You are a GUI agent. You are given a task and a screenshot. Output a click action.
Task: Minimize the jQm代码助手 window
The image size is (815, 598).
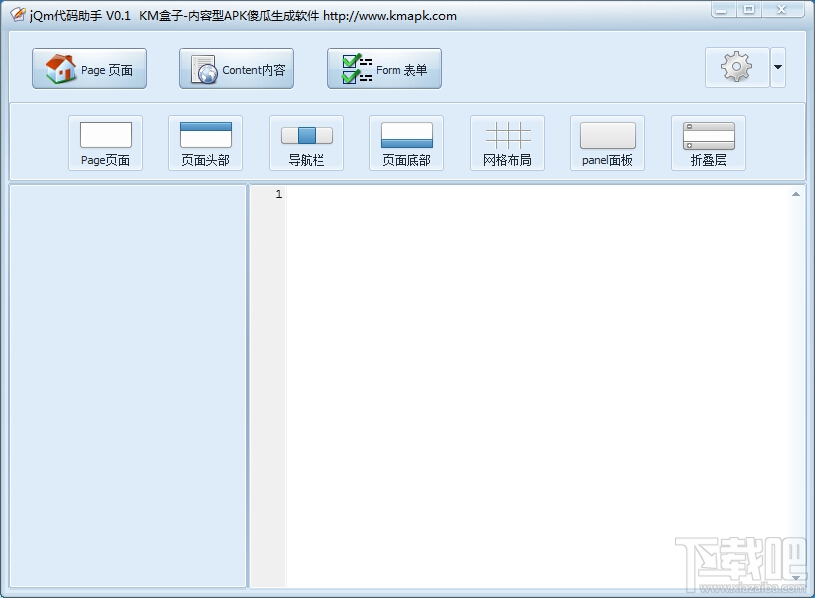click(723, 10)
